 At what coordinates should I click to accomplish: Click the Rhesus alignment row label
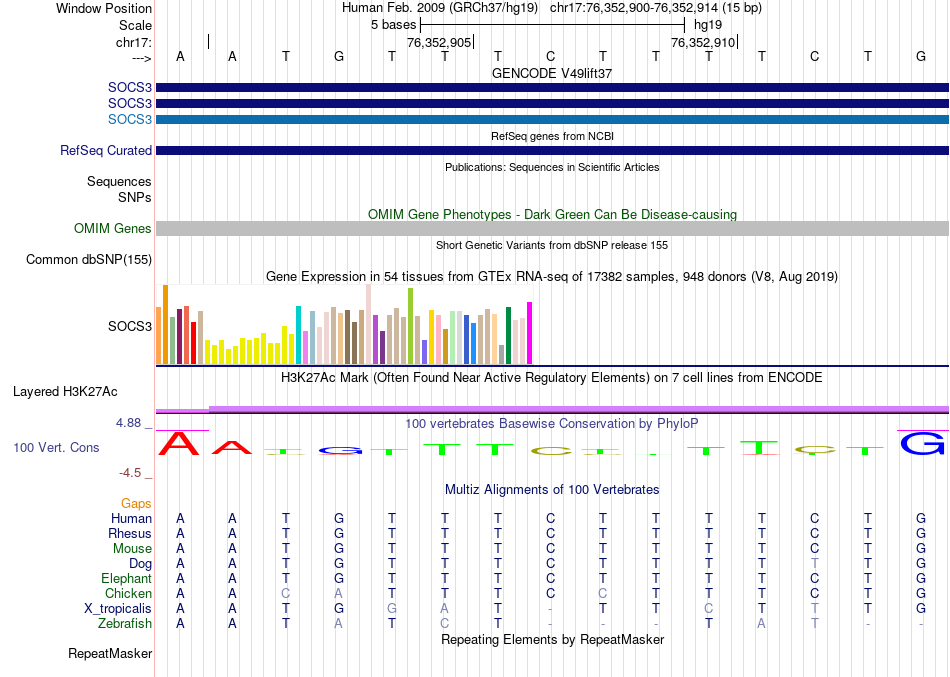tap(130, 533)
